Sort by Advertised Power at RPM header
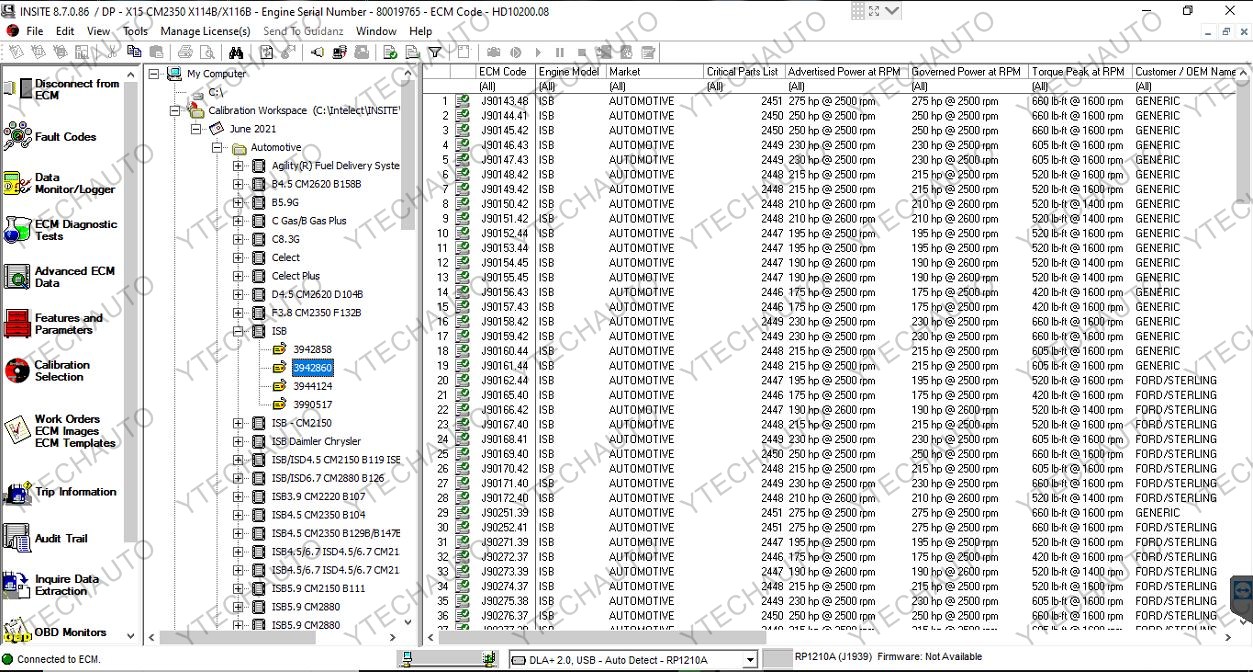This screenshot has width=1253, height=672. pos(846,72)
